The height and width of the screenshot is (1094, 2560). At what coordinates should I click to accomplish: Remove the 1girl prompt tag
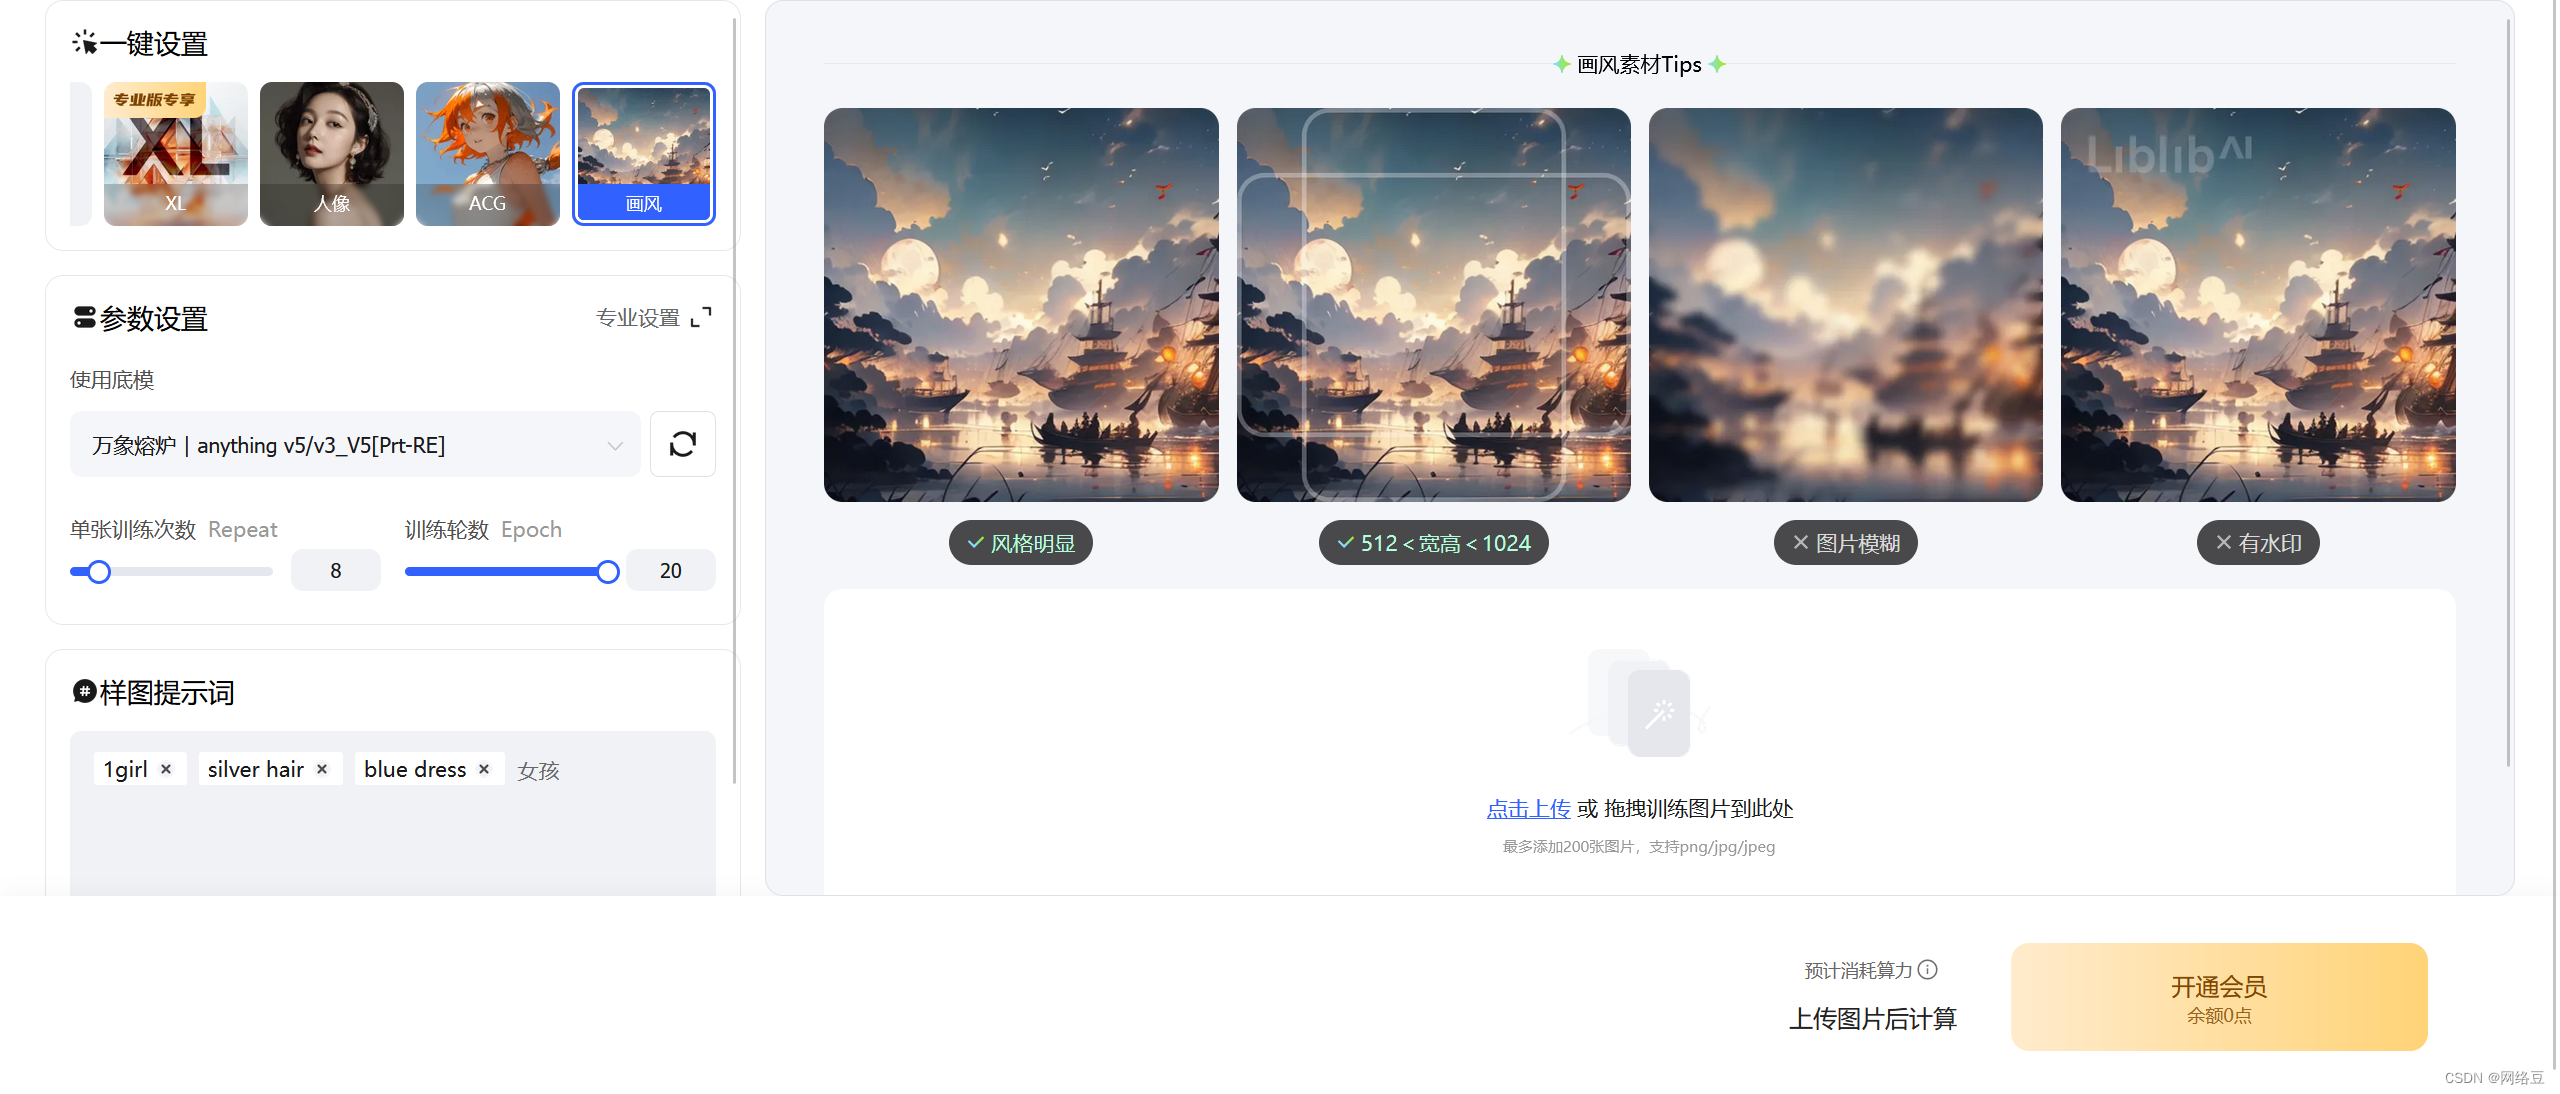[x=166, y=769]
